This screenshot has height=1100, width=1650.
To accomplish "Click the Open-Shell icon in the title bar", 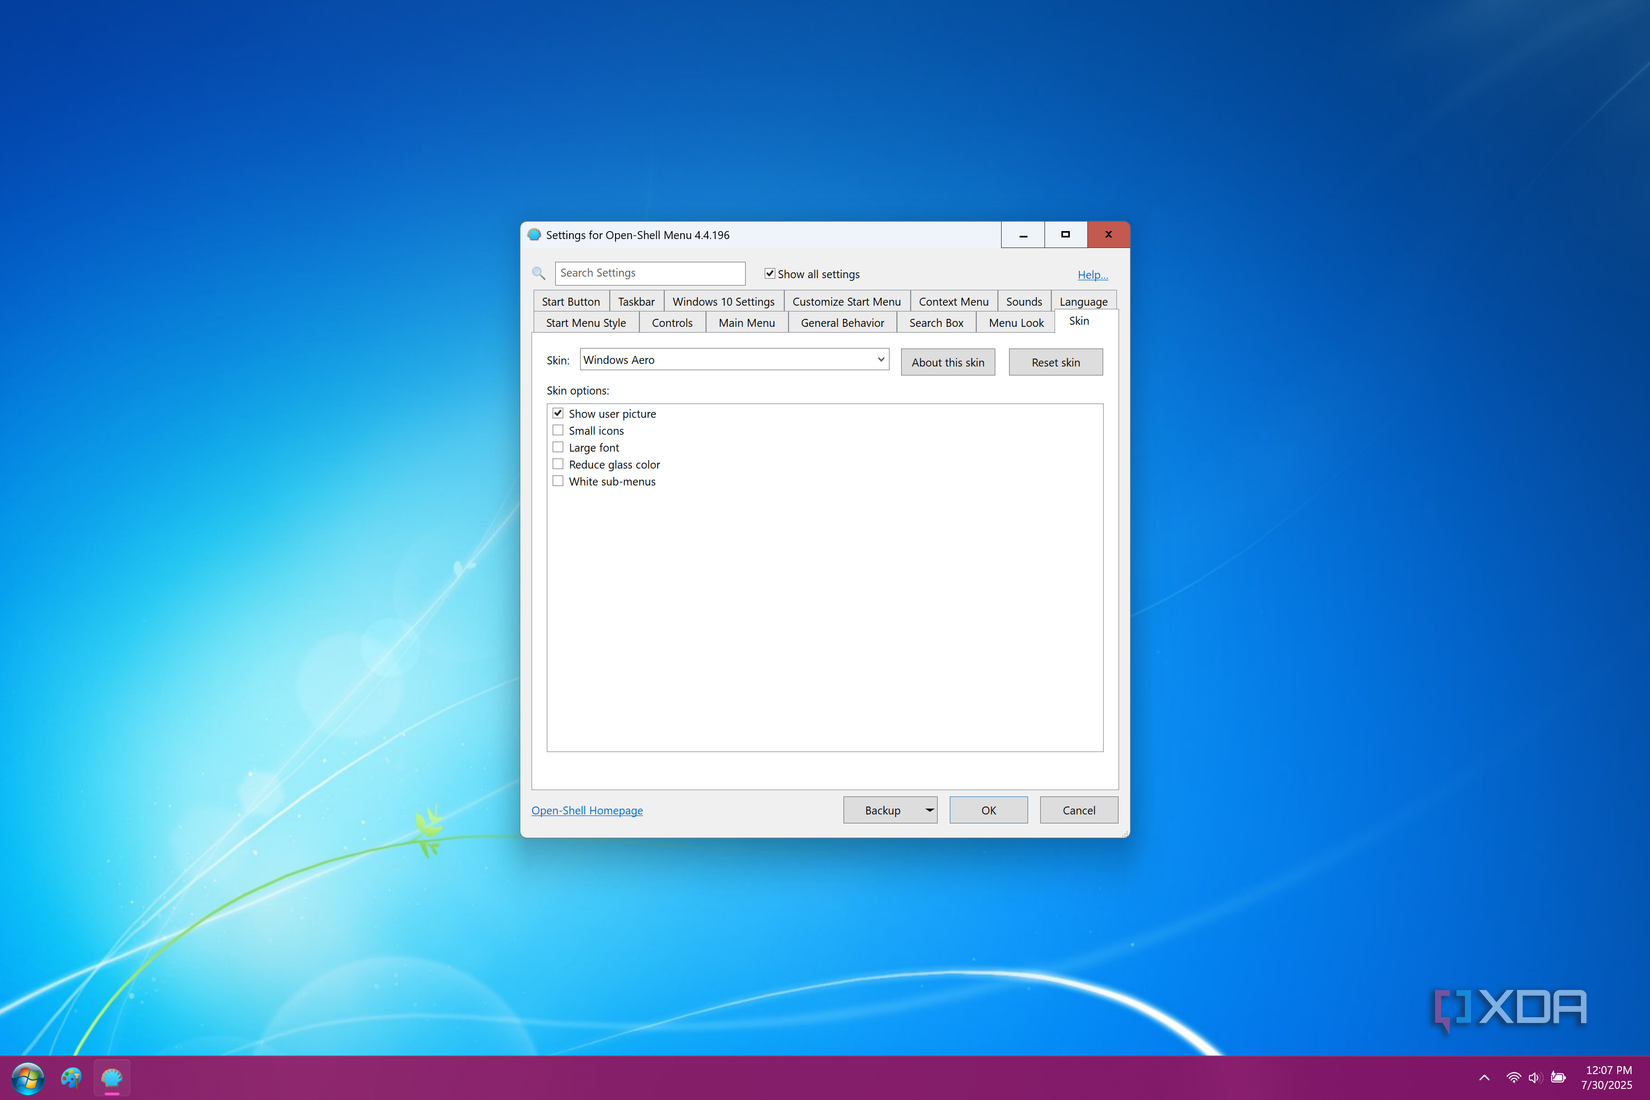I will pyautogui.click(x=534, y=235).
